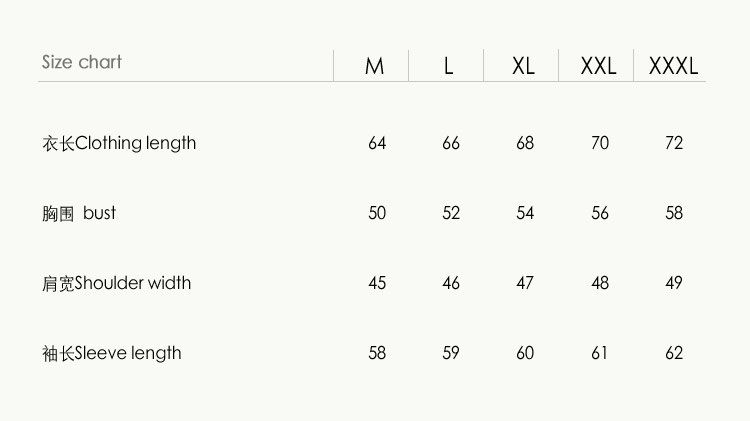Select the XXL size column header
Image resolution: width=750 pixels, height=421 pixels.
point(598,66)
